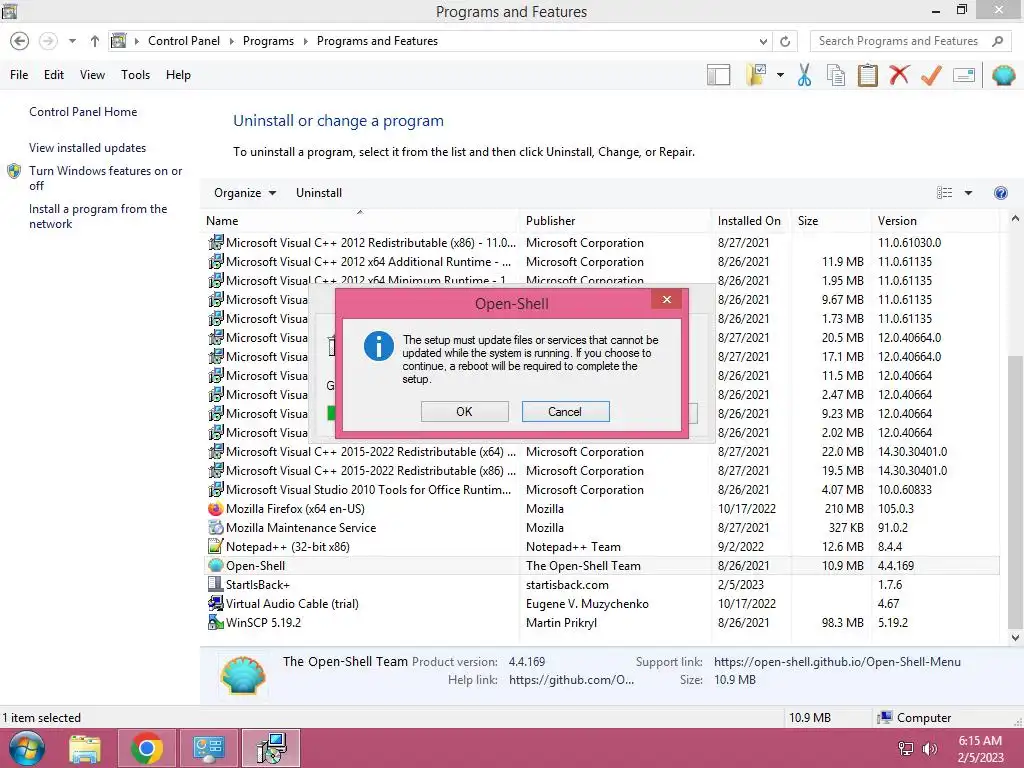
Task: Click the vertical scrollbar thumb
Action: click(1015, 490)
